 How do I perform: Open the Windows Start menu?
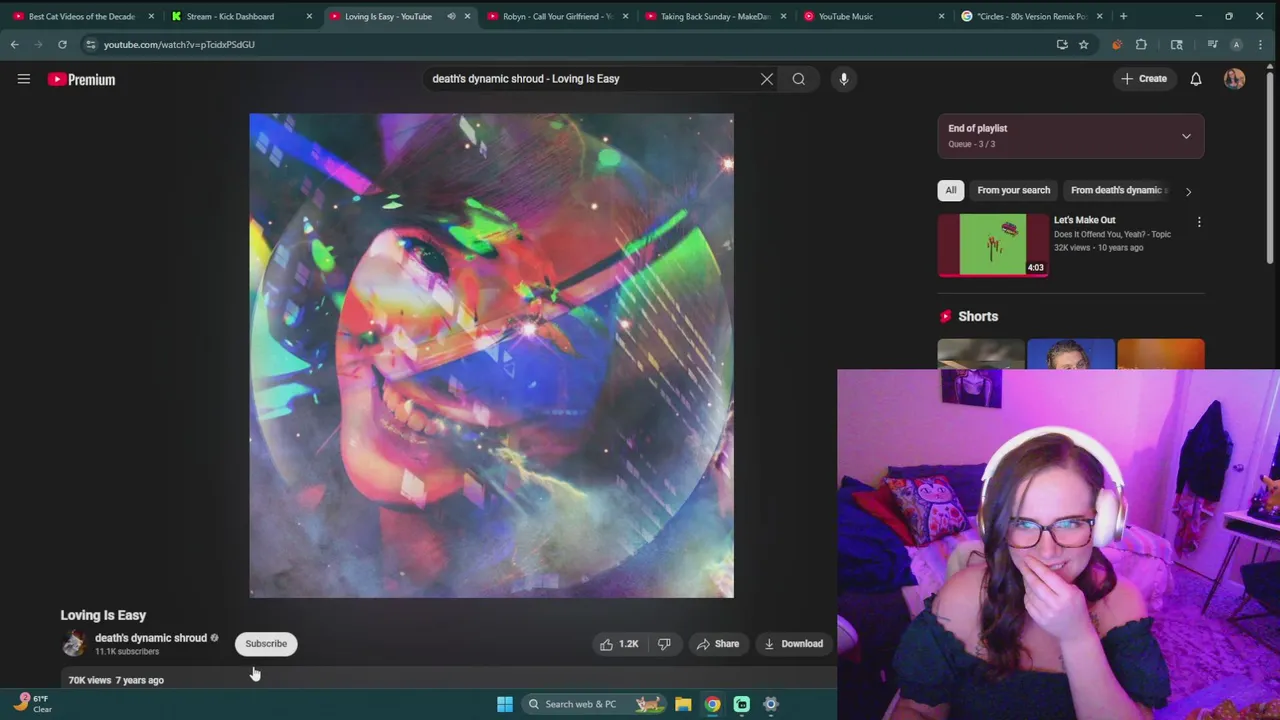(505, 704)
